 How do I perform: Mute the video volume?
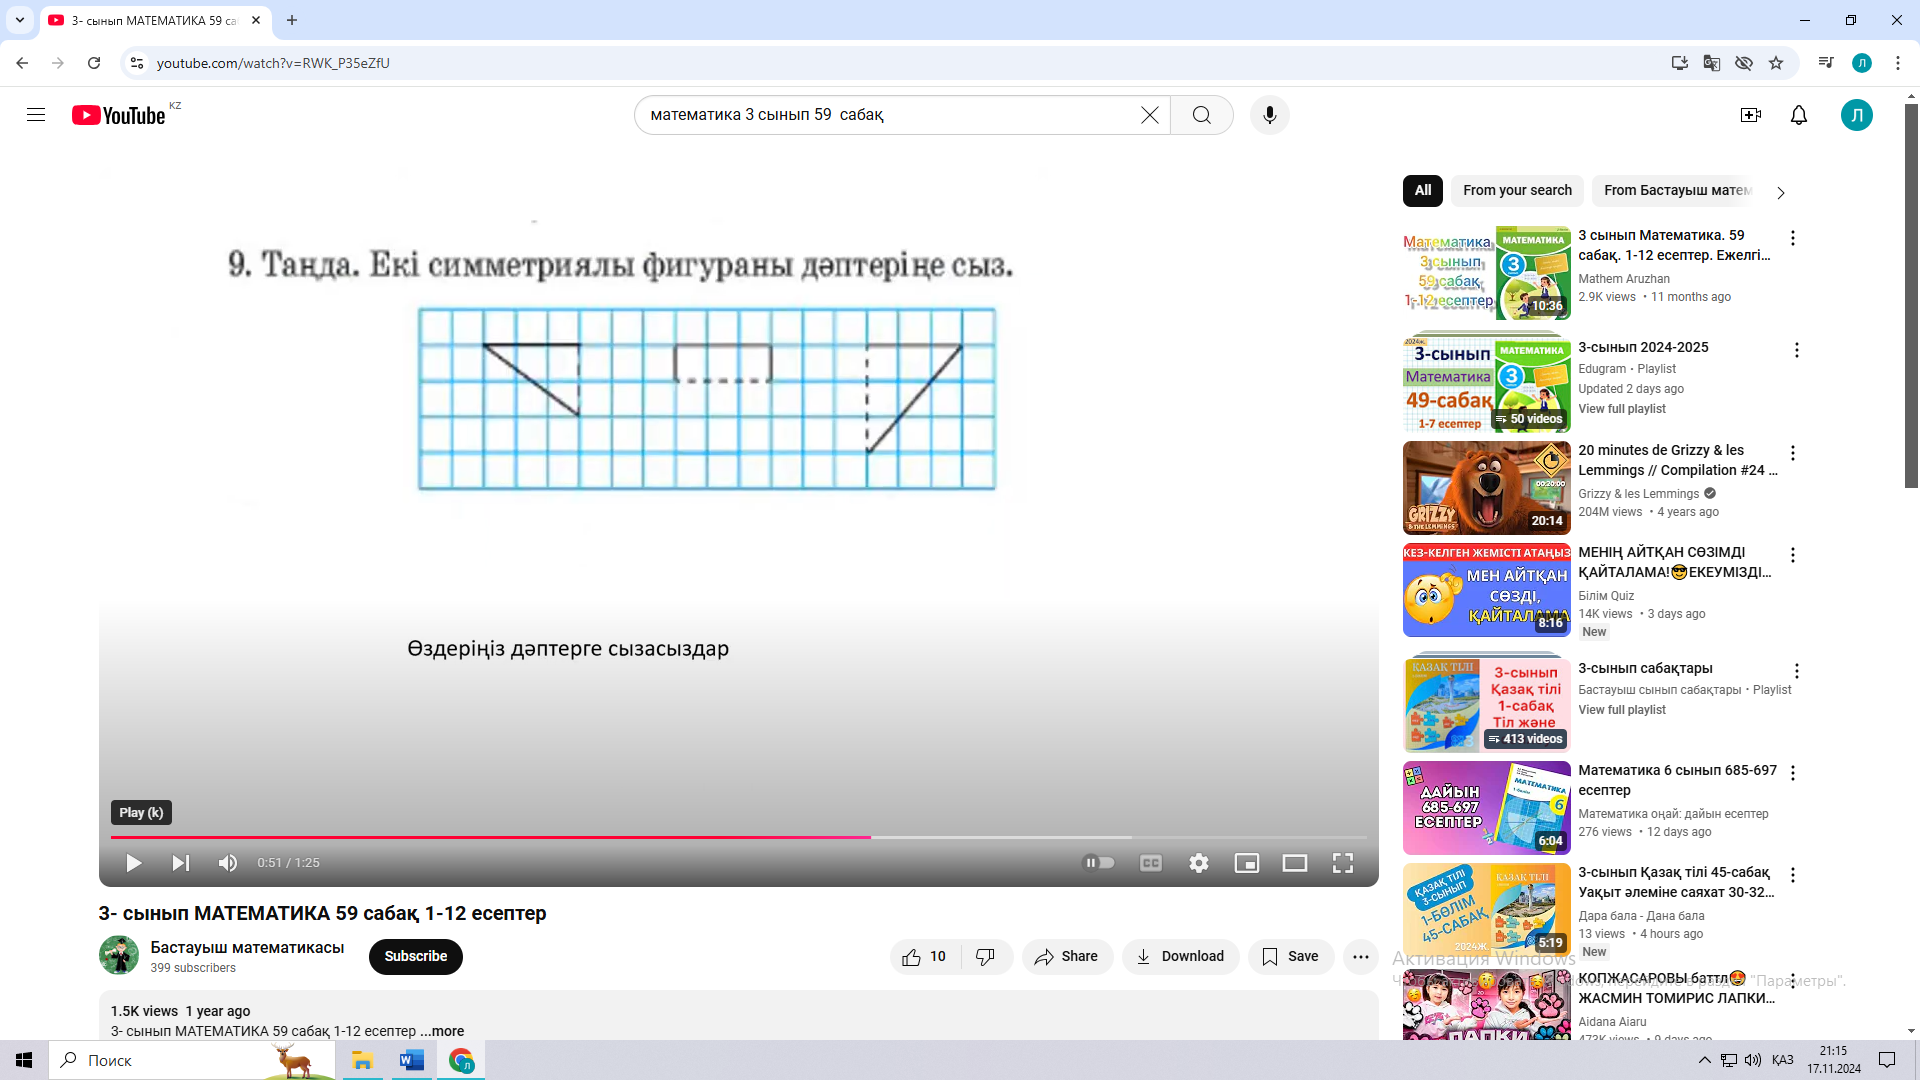coord(228,863)
